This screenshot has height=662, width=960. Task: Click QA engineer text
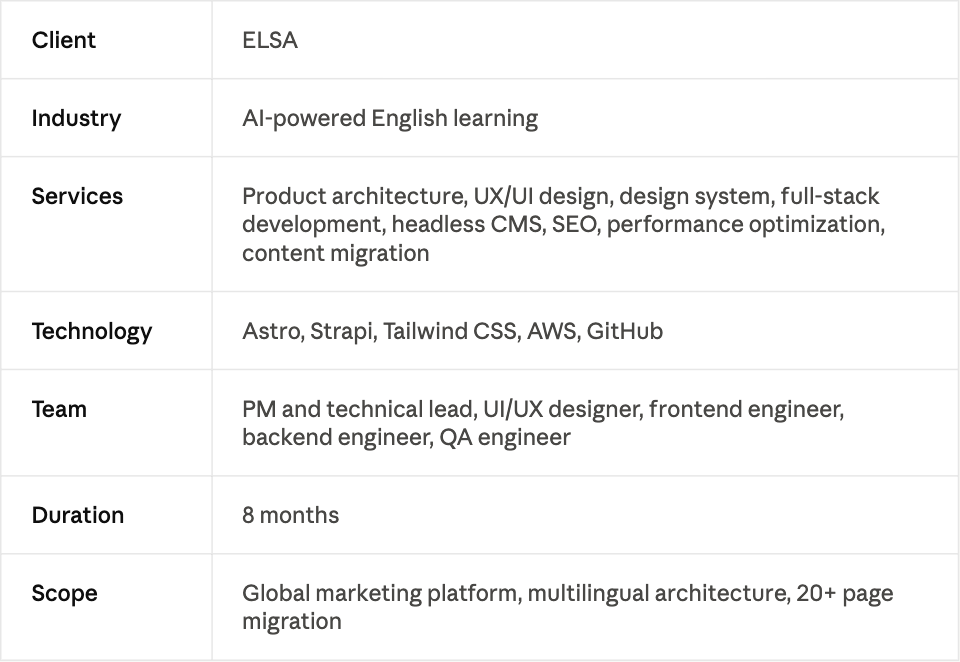pos(505,437)
